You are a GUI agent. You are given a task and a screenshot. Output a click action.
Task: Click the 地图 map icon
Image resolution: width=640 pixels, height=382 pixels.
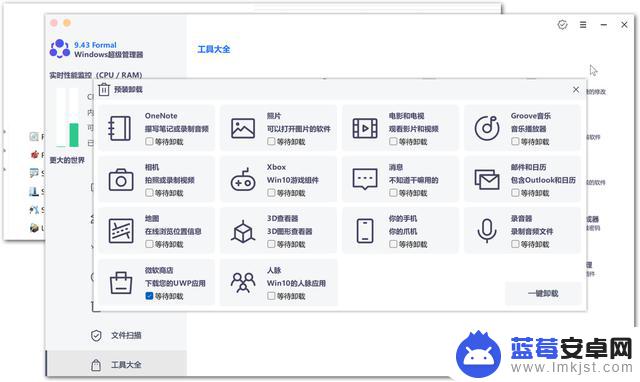pyautogui.click(x=121, y=231)
